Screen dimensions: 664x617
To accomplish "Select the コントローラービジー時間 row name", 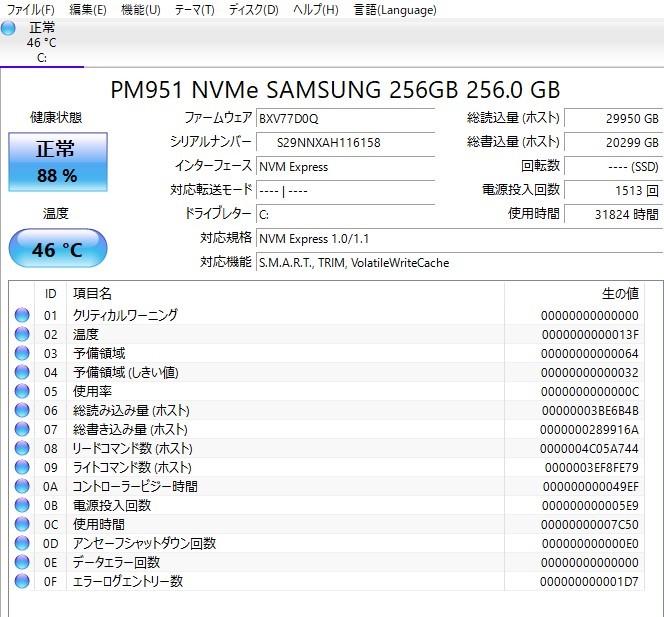I will [135, 486].
